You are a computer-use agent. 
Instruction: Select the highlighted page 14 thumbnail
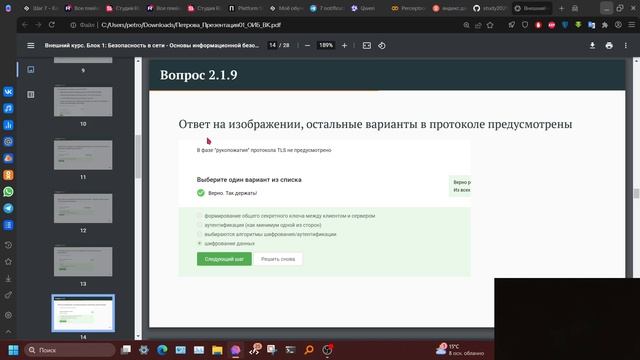(83, 313)
